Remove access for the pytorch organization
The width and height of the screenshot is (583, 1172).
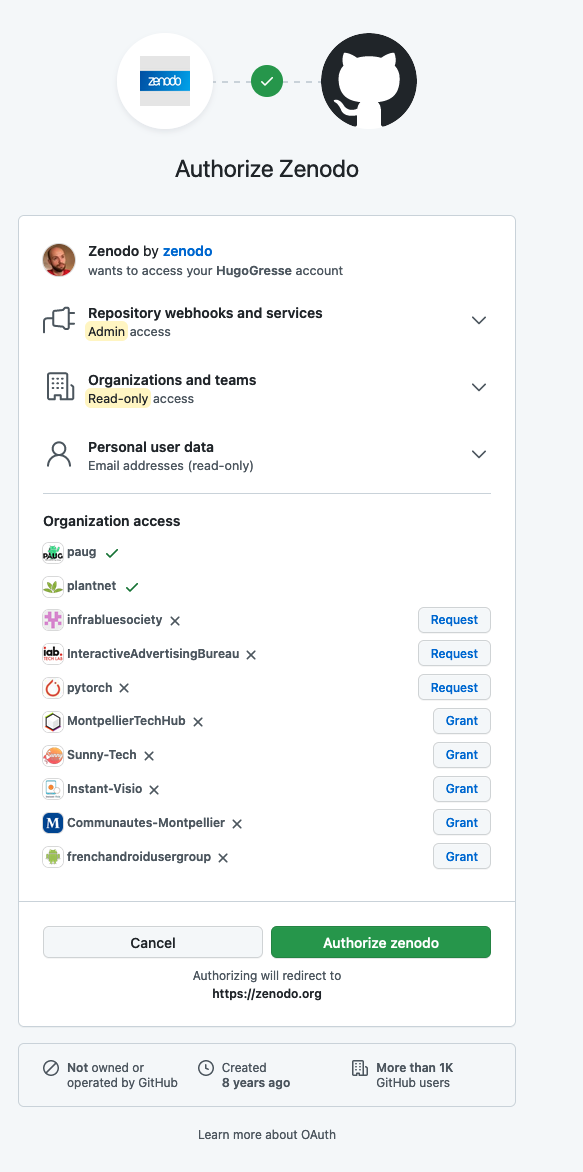[121, 688]
